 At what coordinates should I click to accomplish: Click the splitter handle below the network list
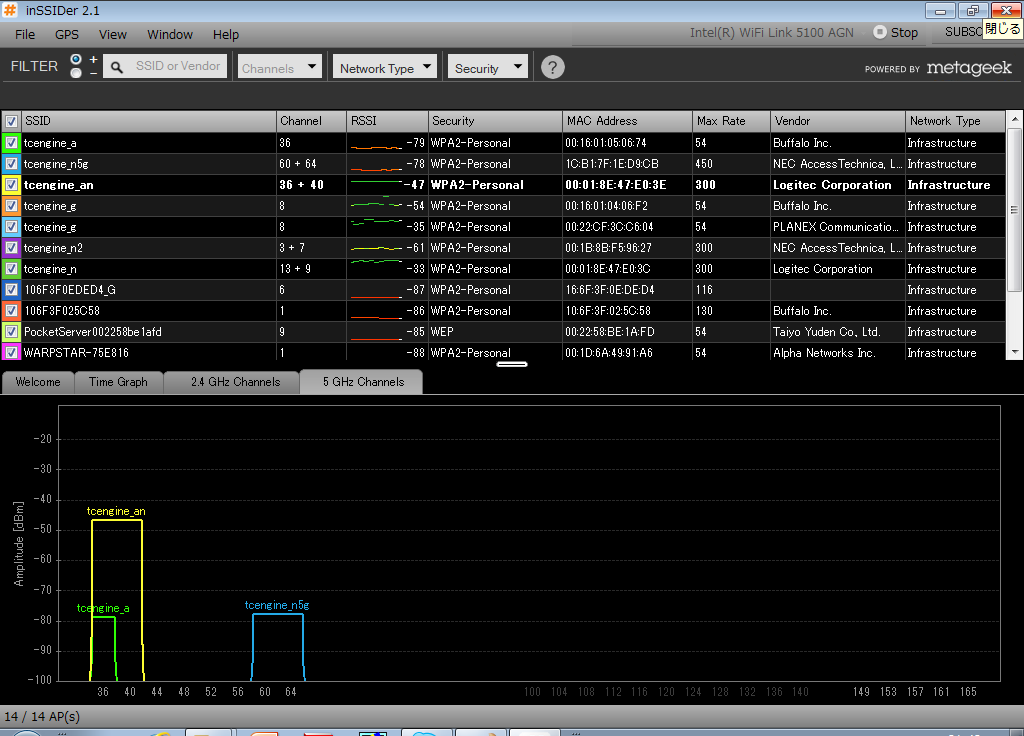click(512, 364)
